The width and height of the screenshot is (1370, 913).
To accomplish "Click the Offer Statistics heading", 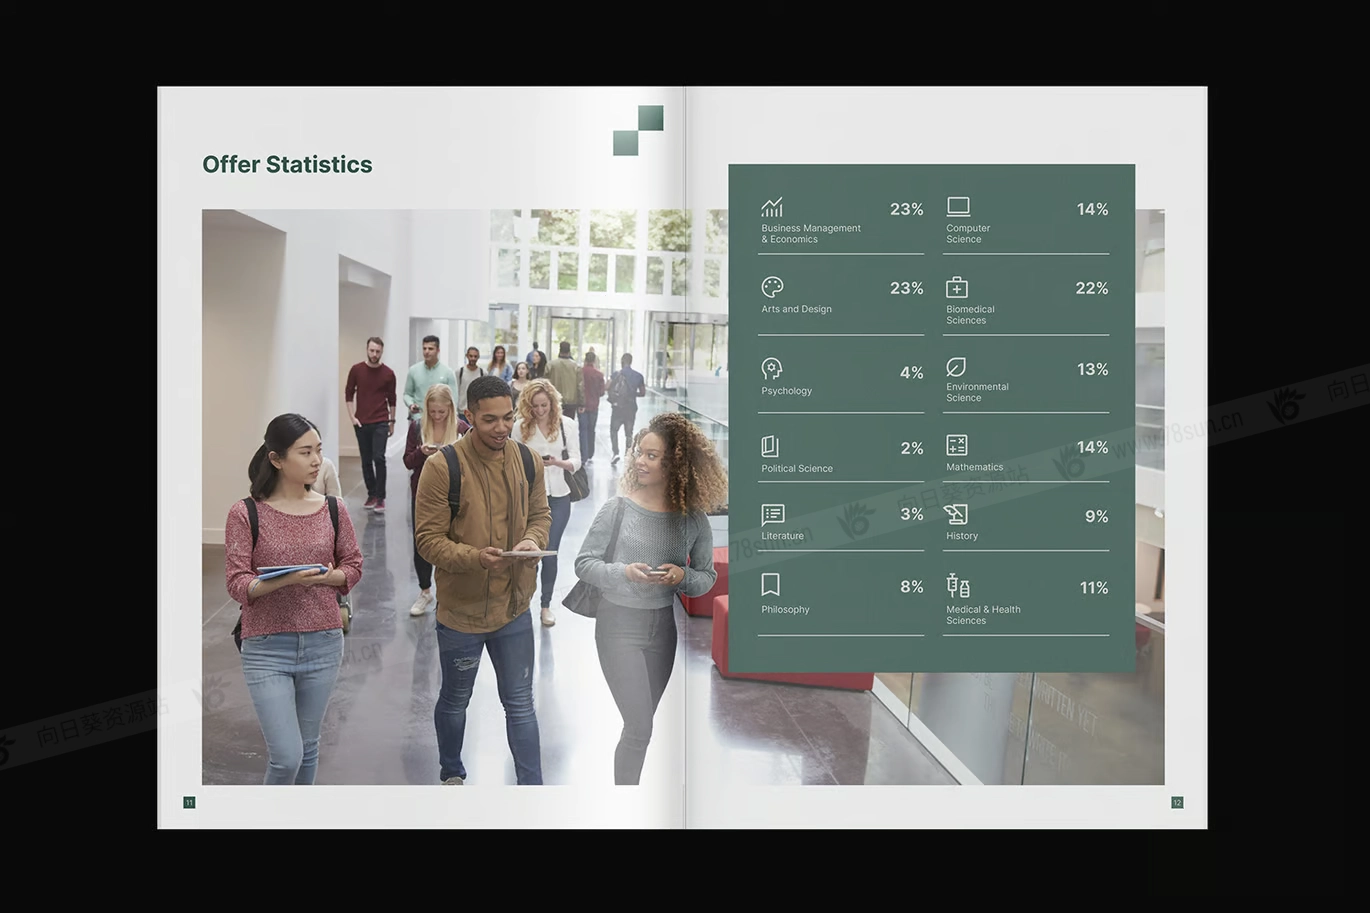I will pyautogui.click(x=287, y=165).
